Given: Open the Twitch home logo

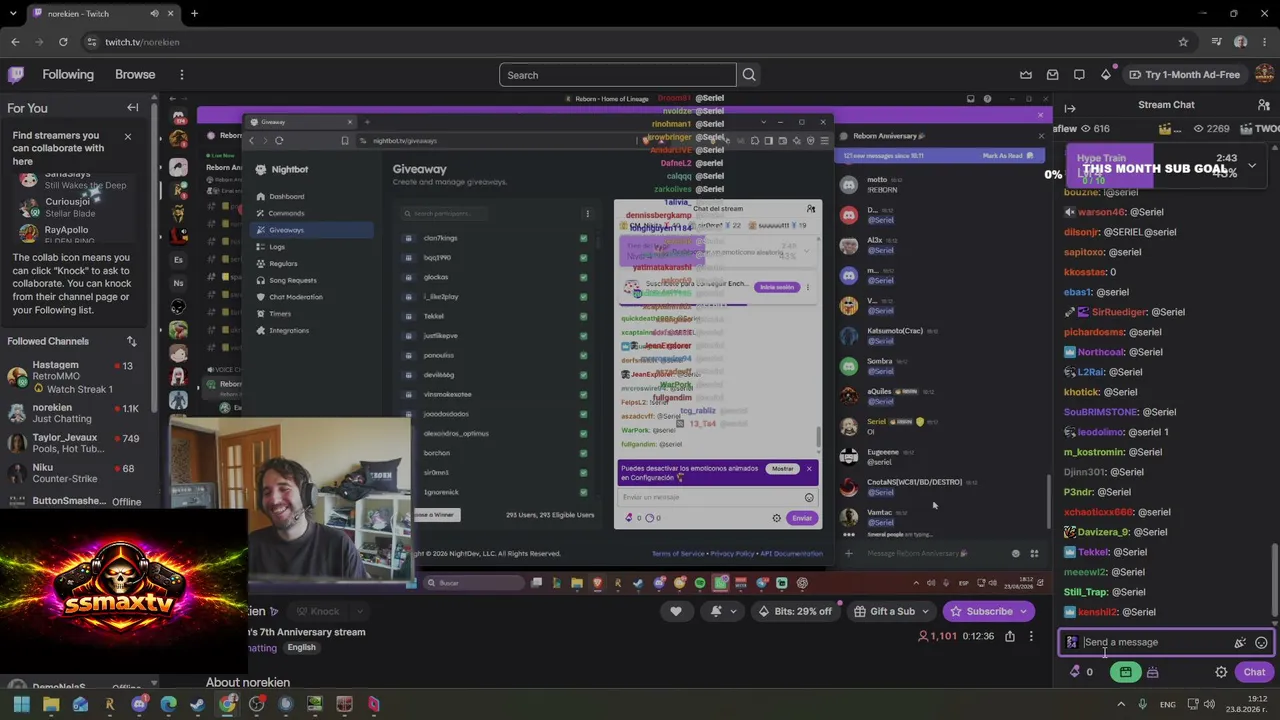Looking at the screenshot, I should 16,75.
